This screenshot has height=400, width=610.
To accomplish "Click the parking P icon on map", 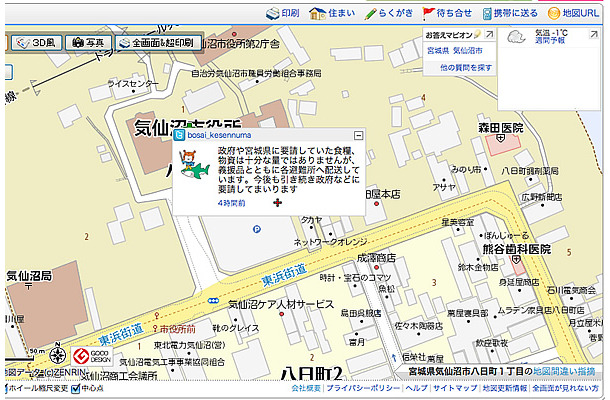I will (x=257, y=230).
